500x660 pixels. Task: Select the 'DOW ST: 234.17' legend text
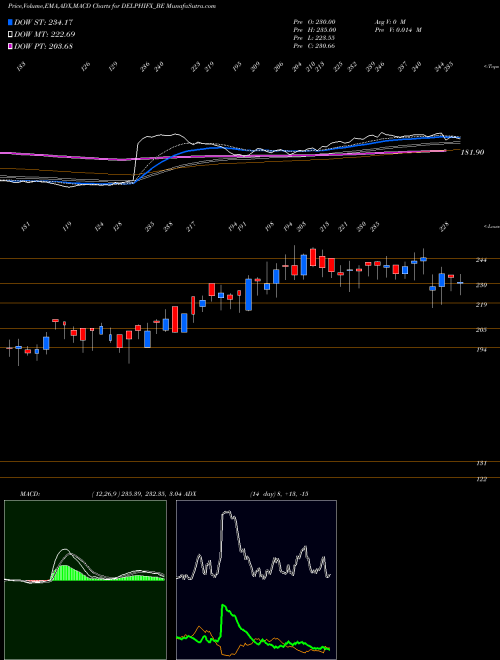point(43,22)
